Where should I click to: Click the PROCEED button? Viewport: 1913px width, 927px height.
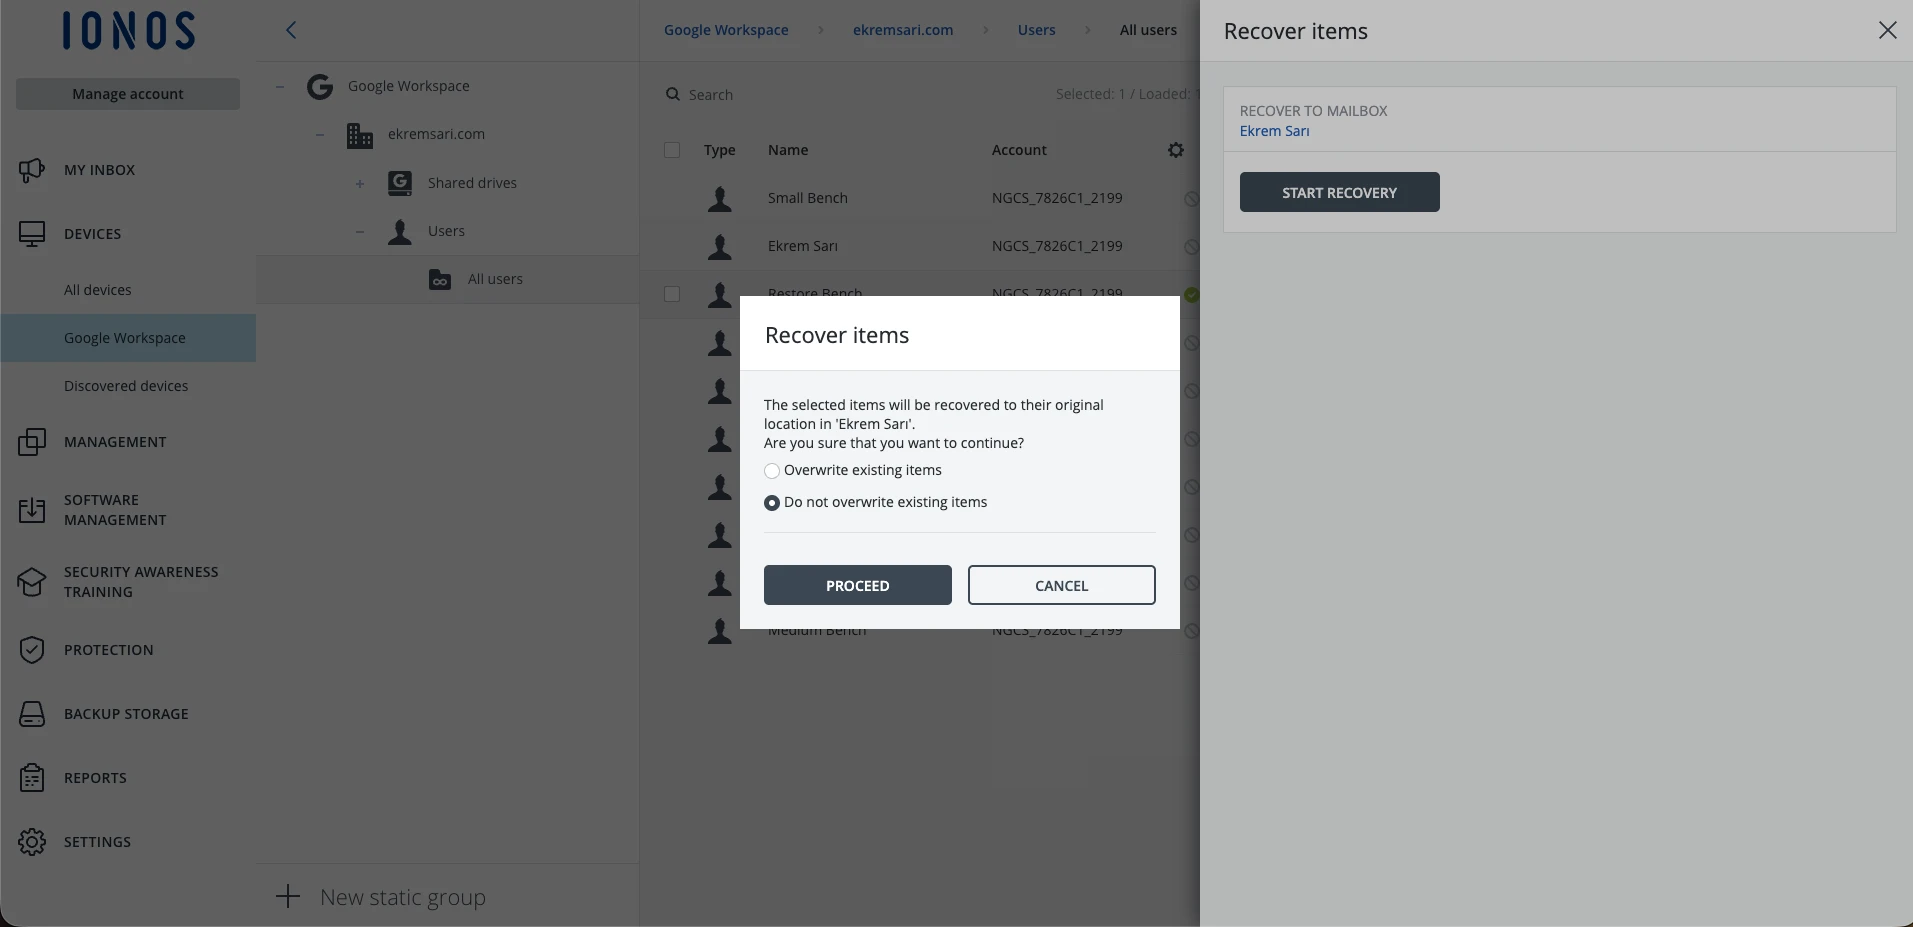[x=858, y=585]
